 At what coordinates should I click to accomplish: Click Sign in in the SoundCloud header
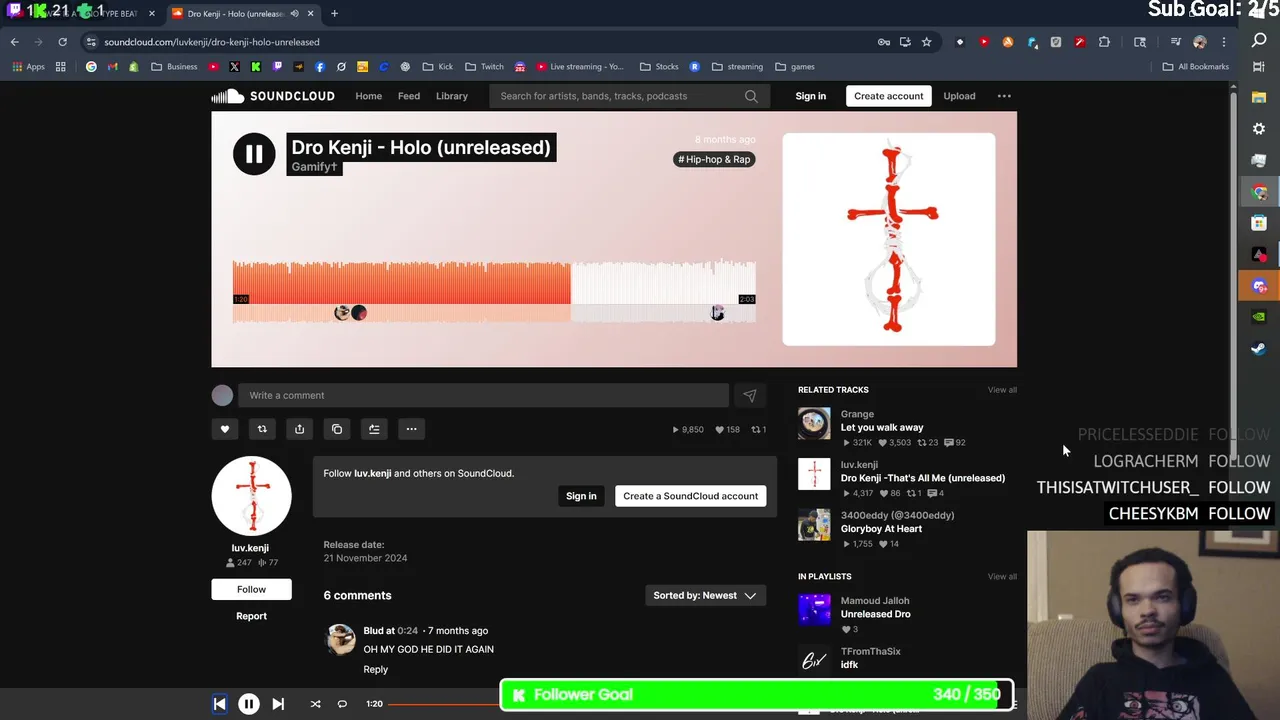coord(811,96)
